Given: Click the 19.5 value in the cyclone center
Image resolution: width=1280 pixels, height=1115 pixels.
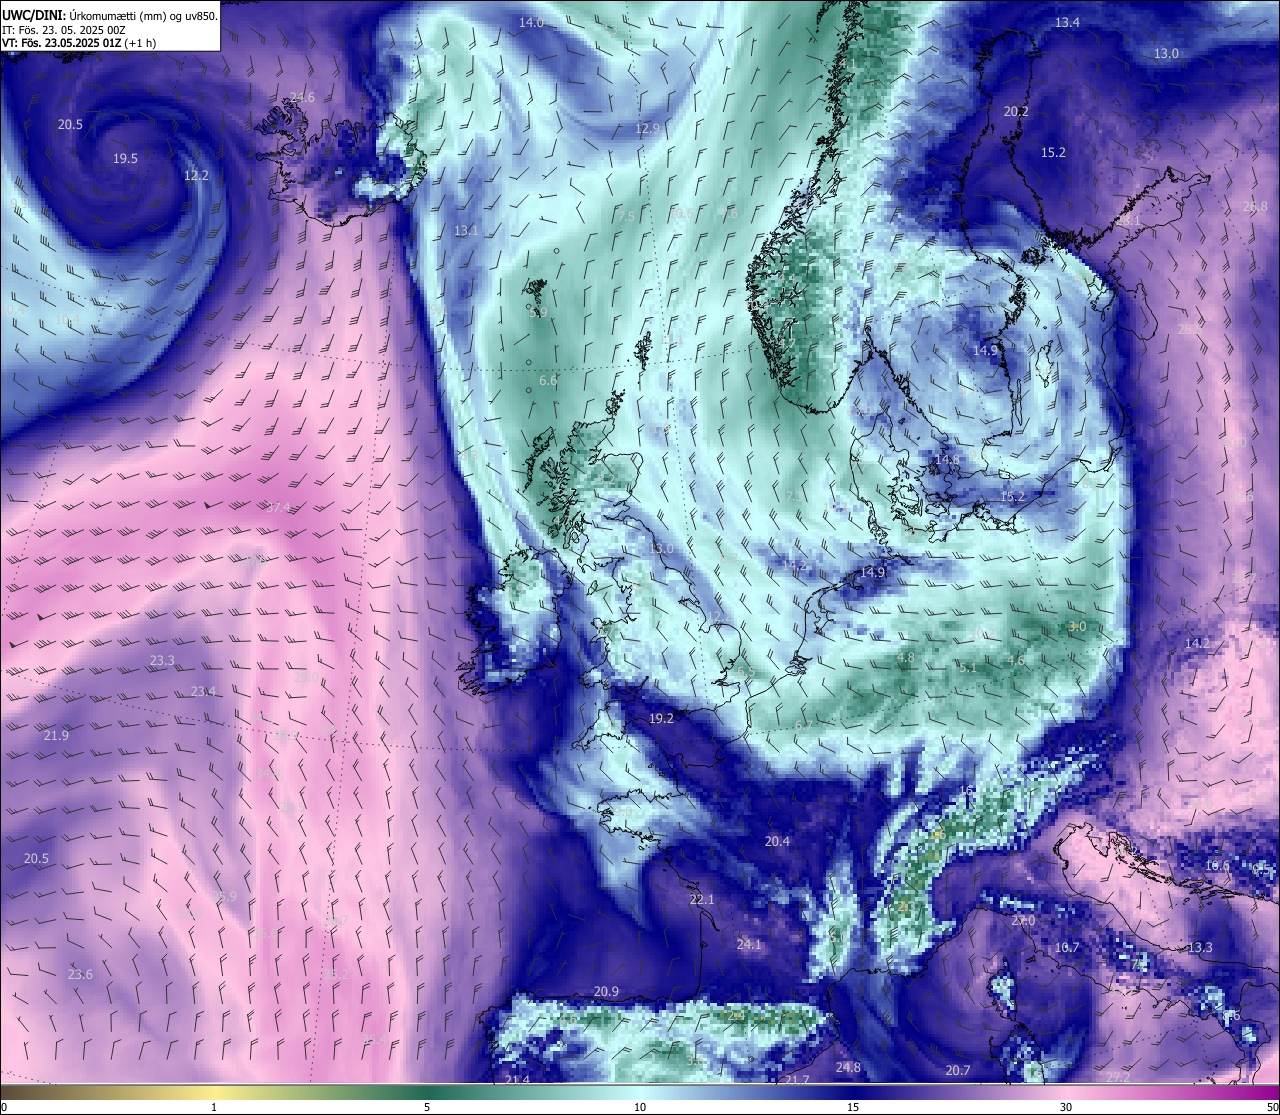Looking at the screenshot, I should point(125,159).
